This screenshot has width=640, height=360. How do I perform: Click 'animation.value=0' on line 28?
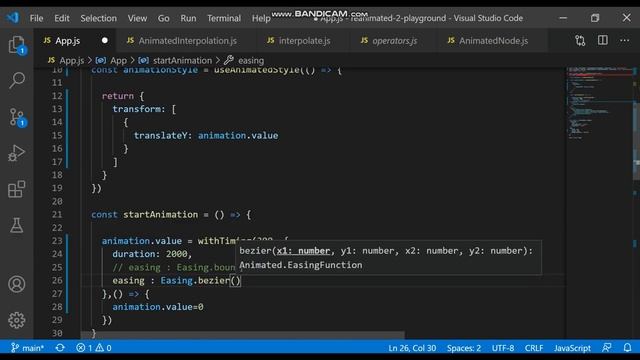click(158, 307)
